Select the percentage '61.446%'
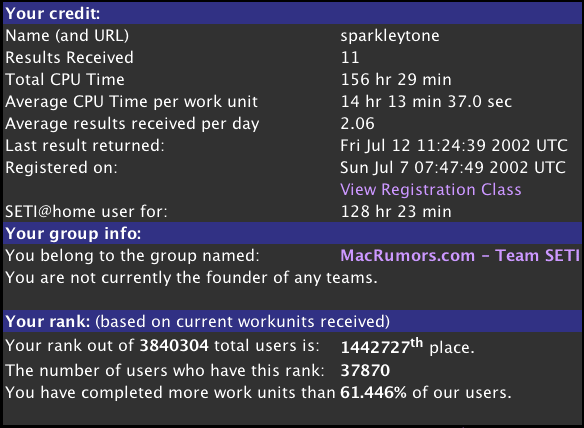Screen dimensions: 584x428 pos(374,393)
